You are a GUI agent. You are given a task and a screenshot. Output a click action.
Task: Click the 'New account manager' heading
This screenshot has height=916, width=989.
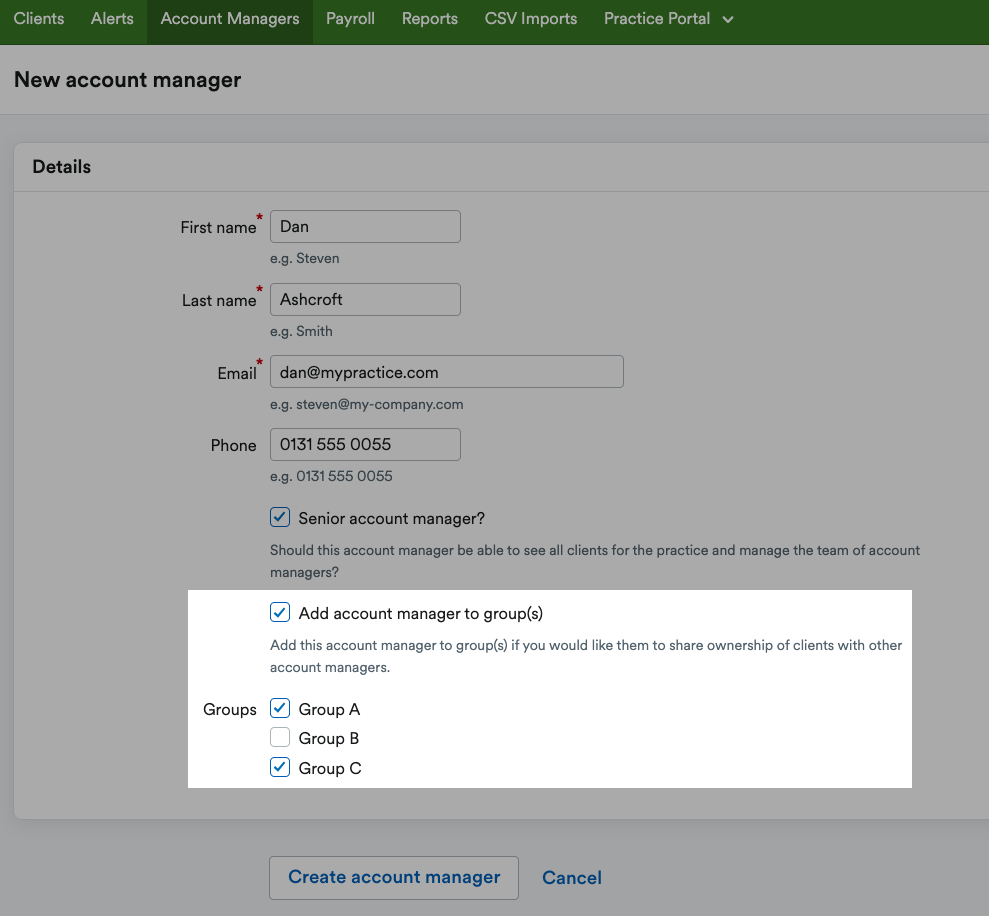(127, 80)
